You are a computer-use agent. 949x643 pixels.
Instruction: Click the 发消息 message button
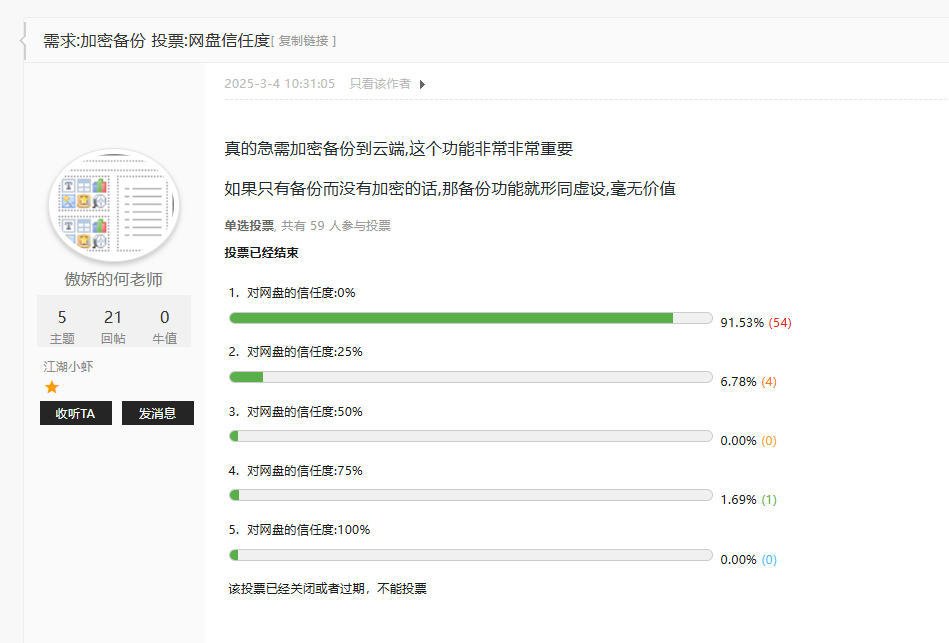tap(157, 413)
